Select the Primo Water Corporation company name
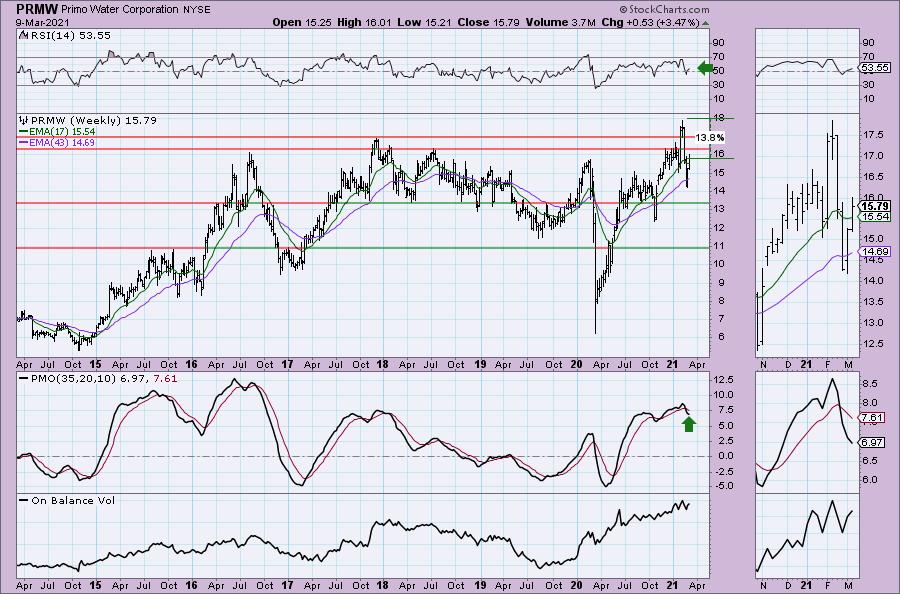The image size is (900, 594). (x=119, y=9)
